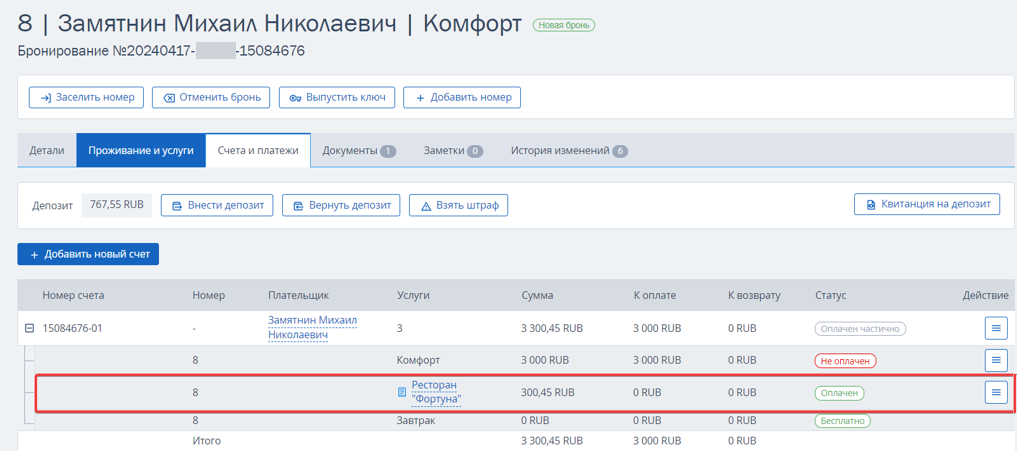
Task: Click the Отменить бронь button
Action: click(x=211, y=97)
